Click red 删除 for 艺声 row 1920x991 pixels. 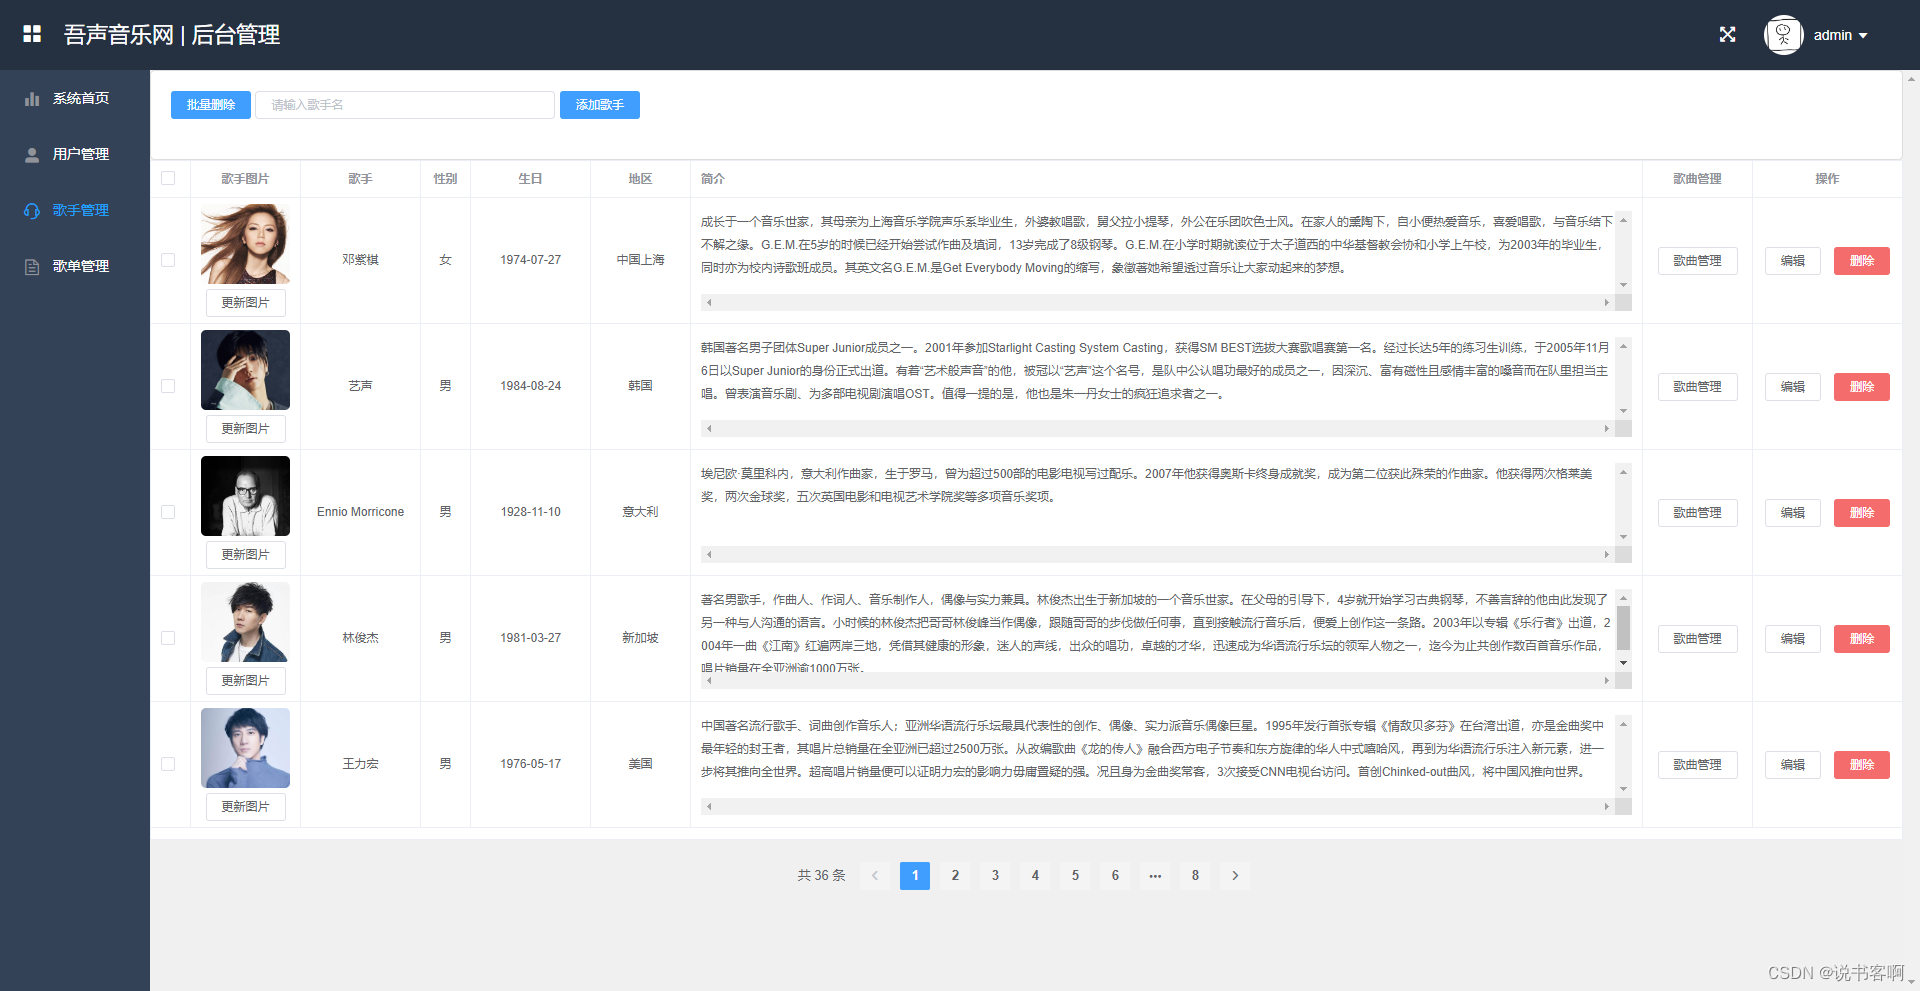click(x=1862, y=387)
